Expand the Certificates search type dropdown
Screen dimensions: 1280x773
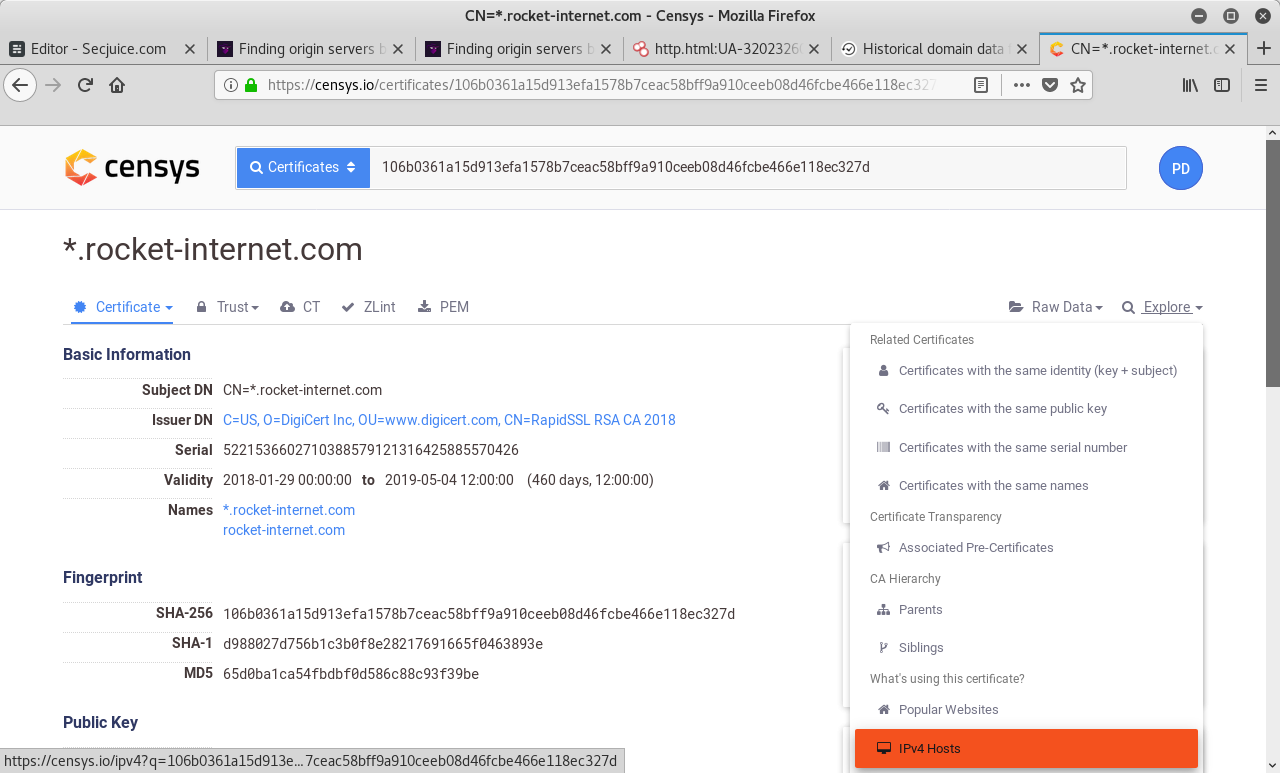tap(303, 168)
